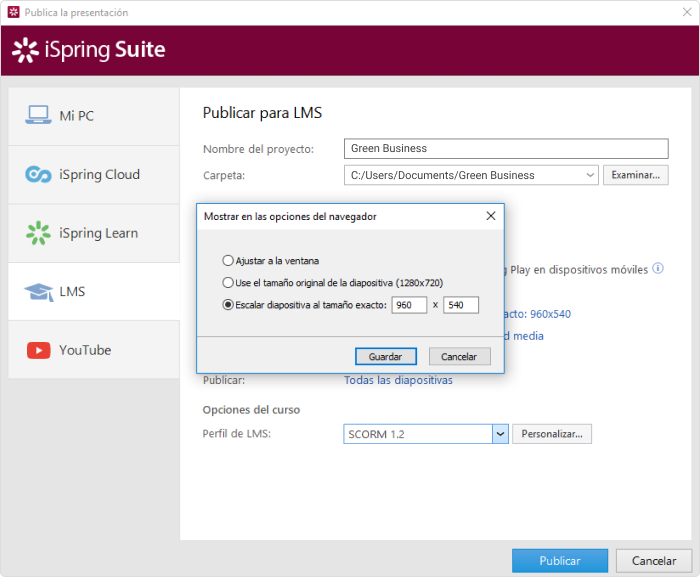
Task: Click the iSpring Learn green star icon
Action: coord(38,233)
